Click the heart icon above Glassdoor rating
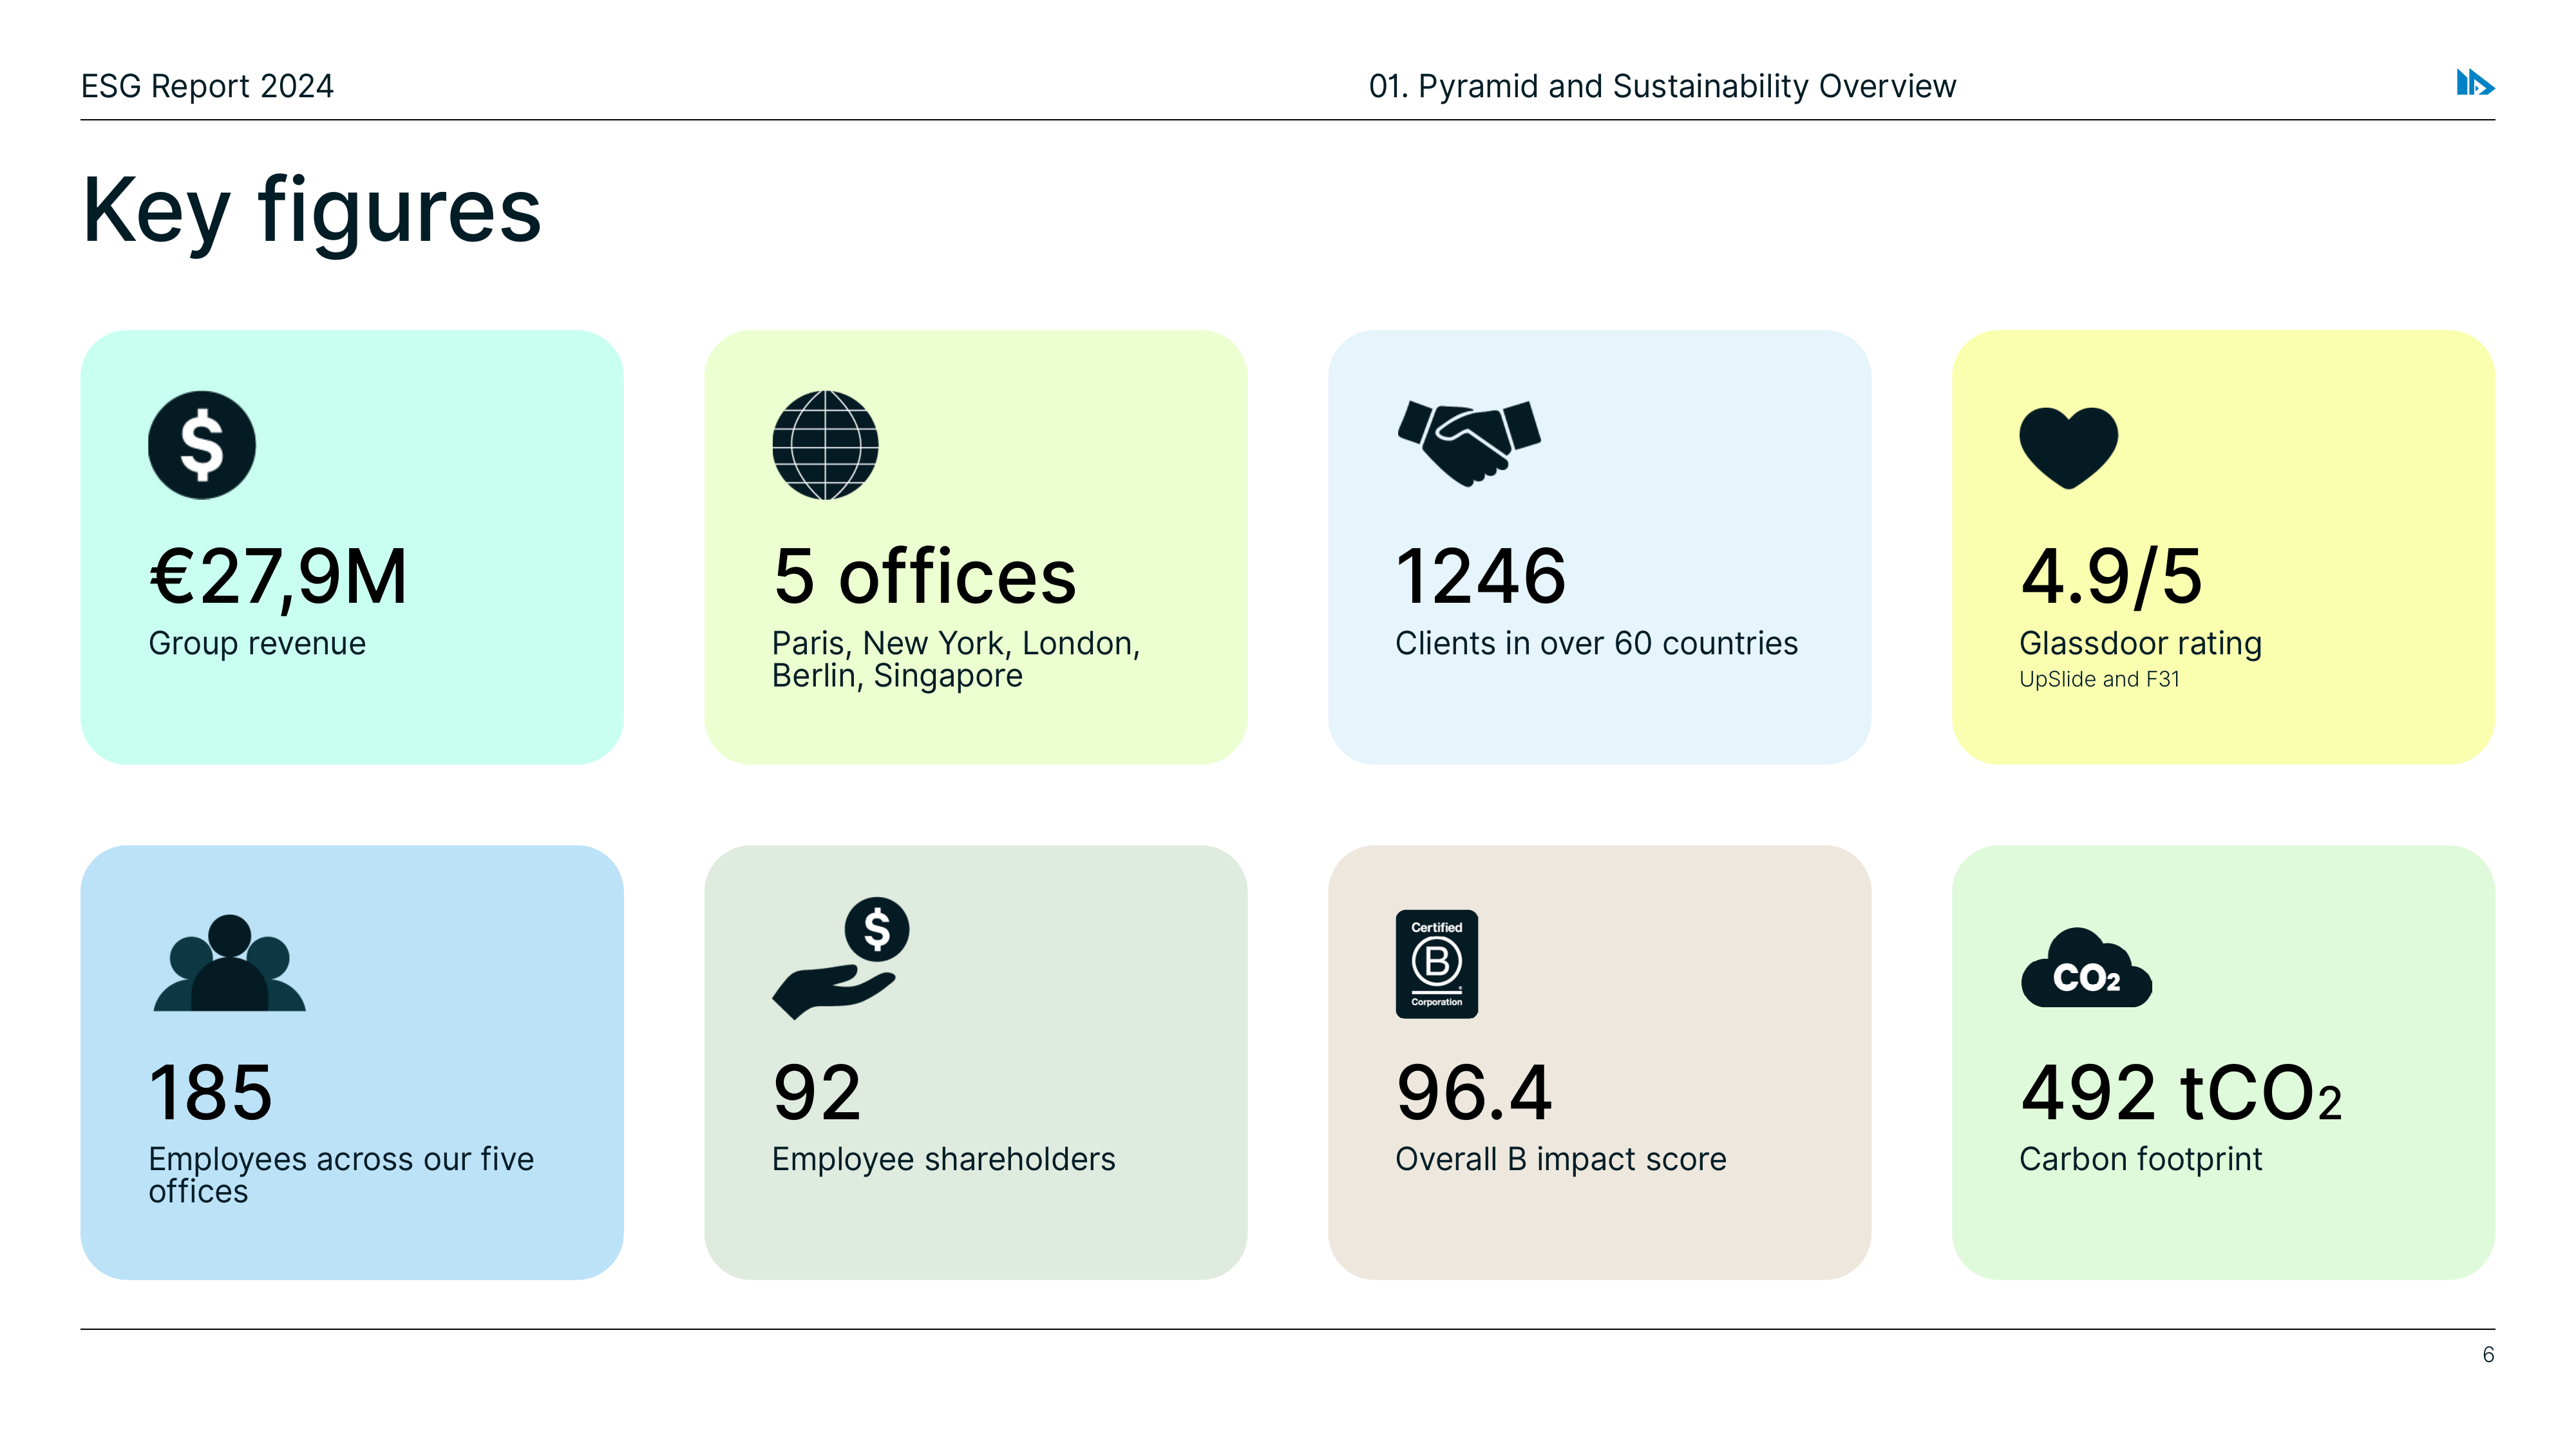This screenshot has width=2576, height=1449. (2069, 448)
